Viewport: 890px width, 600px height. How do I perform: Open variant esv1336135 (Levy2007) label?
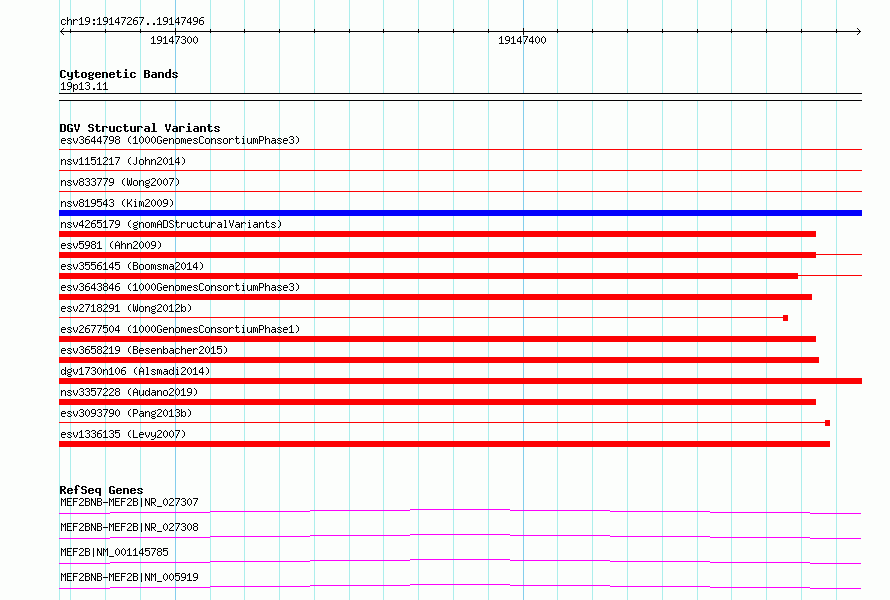click(x=123, y=434)
